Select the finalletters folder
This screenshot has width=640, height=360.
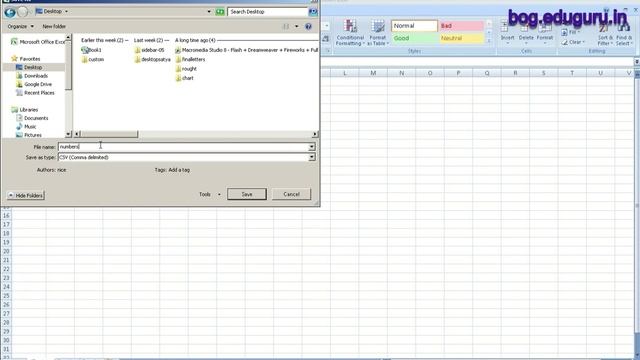click(190, 59)
